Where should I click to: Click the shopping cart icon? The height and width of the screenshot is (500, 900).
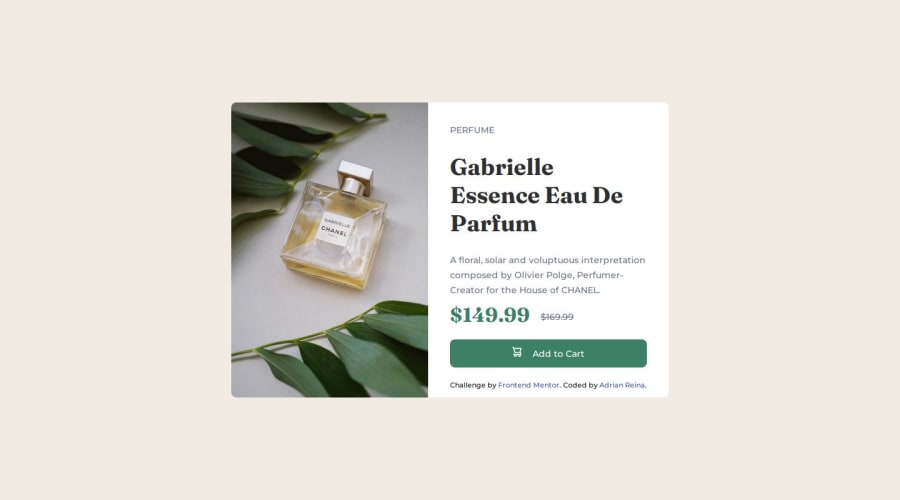click(x=517, y=352)
